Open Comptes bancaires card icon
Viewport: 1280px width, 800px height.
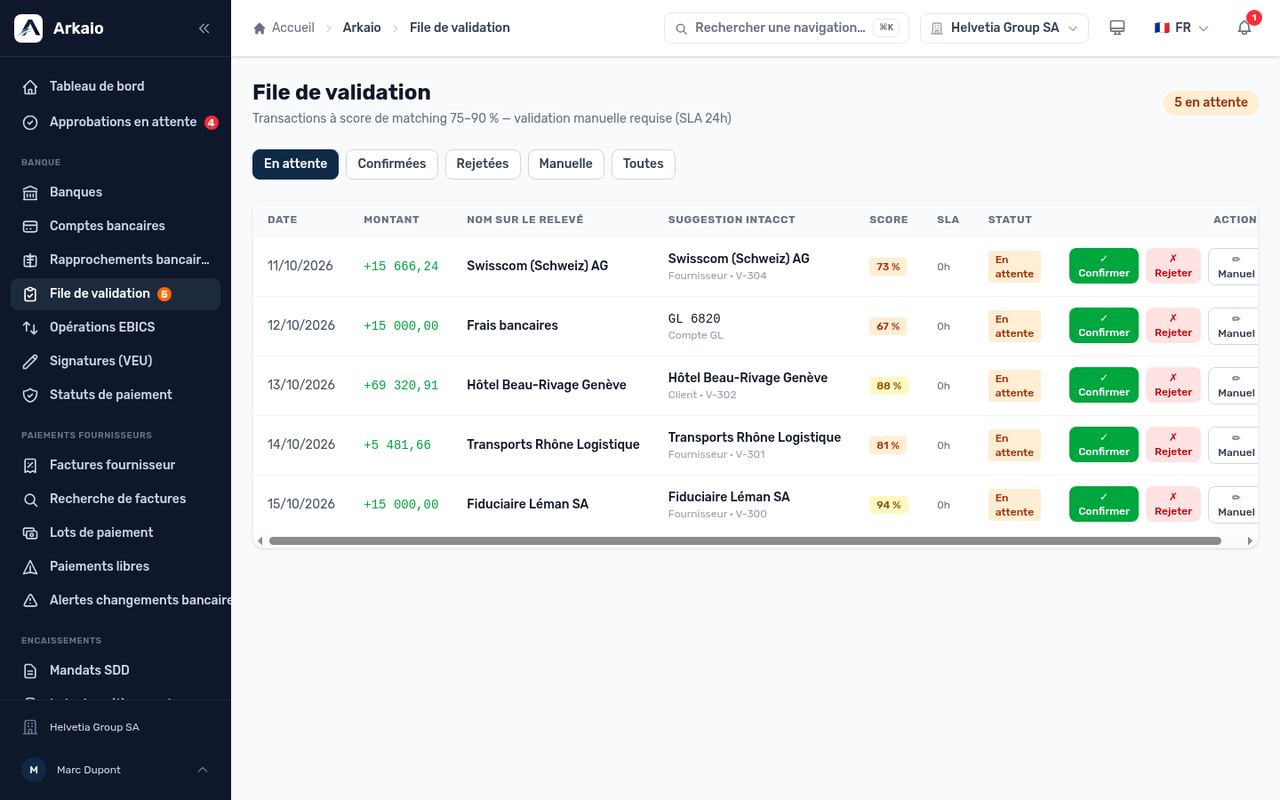pos(30,226)
